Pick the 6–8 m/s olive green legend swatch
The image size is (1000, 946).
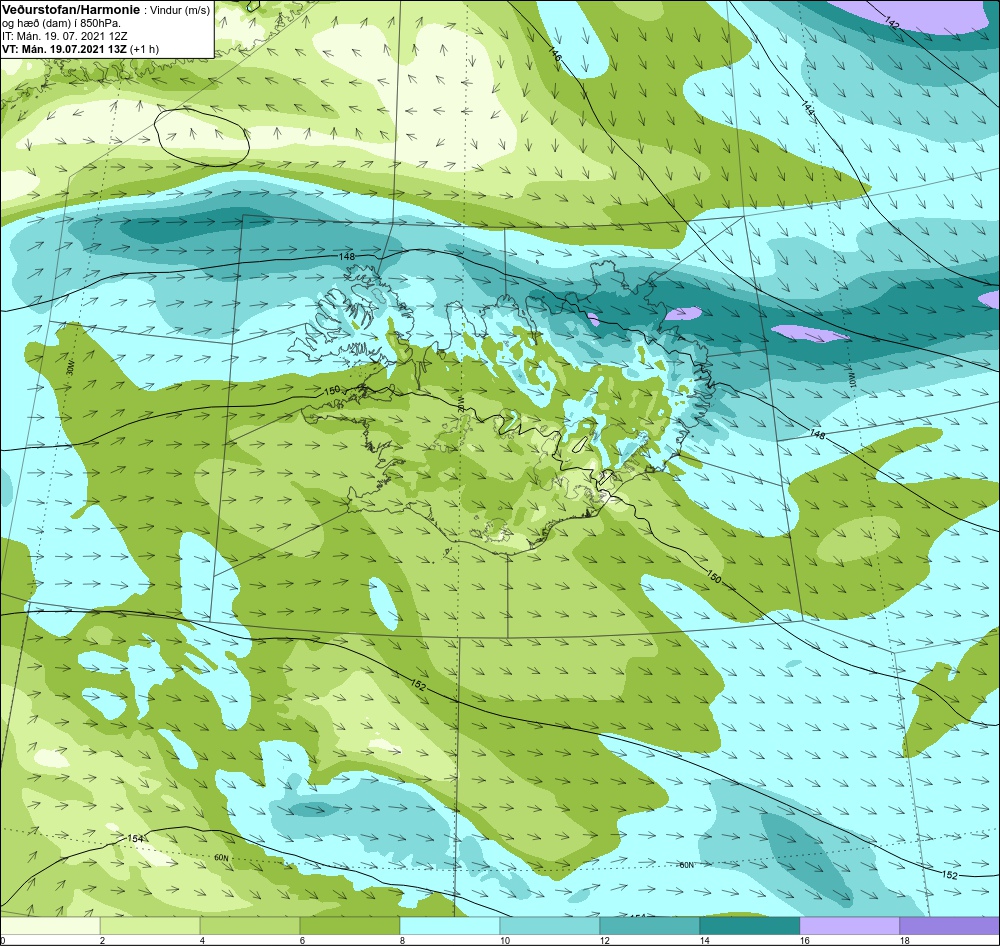tap(349, 925)
